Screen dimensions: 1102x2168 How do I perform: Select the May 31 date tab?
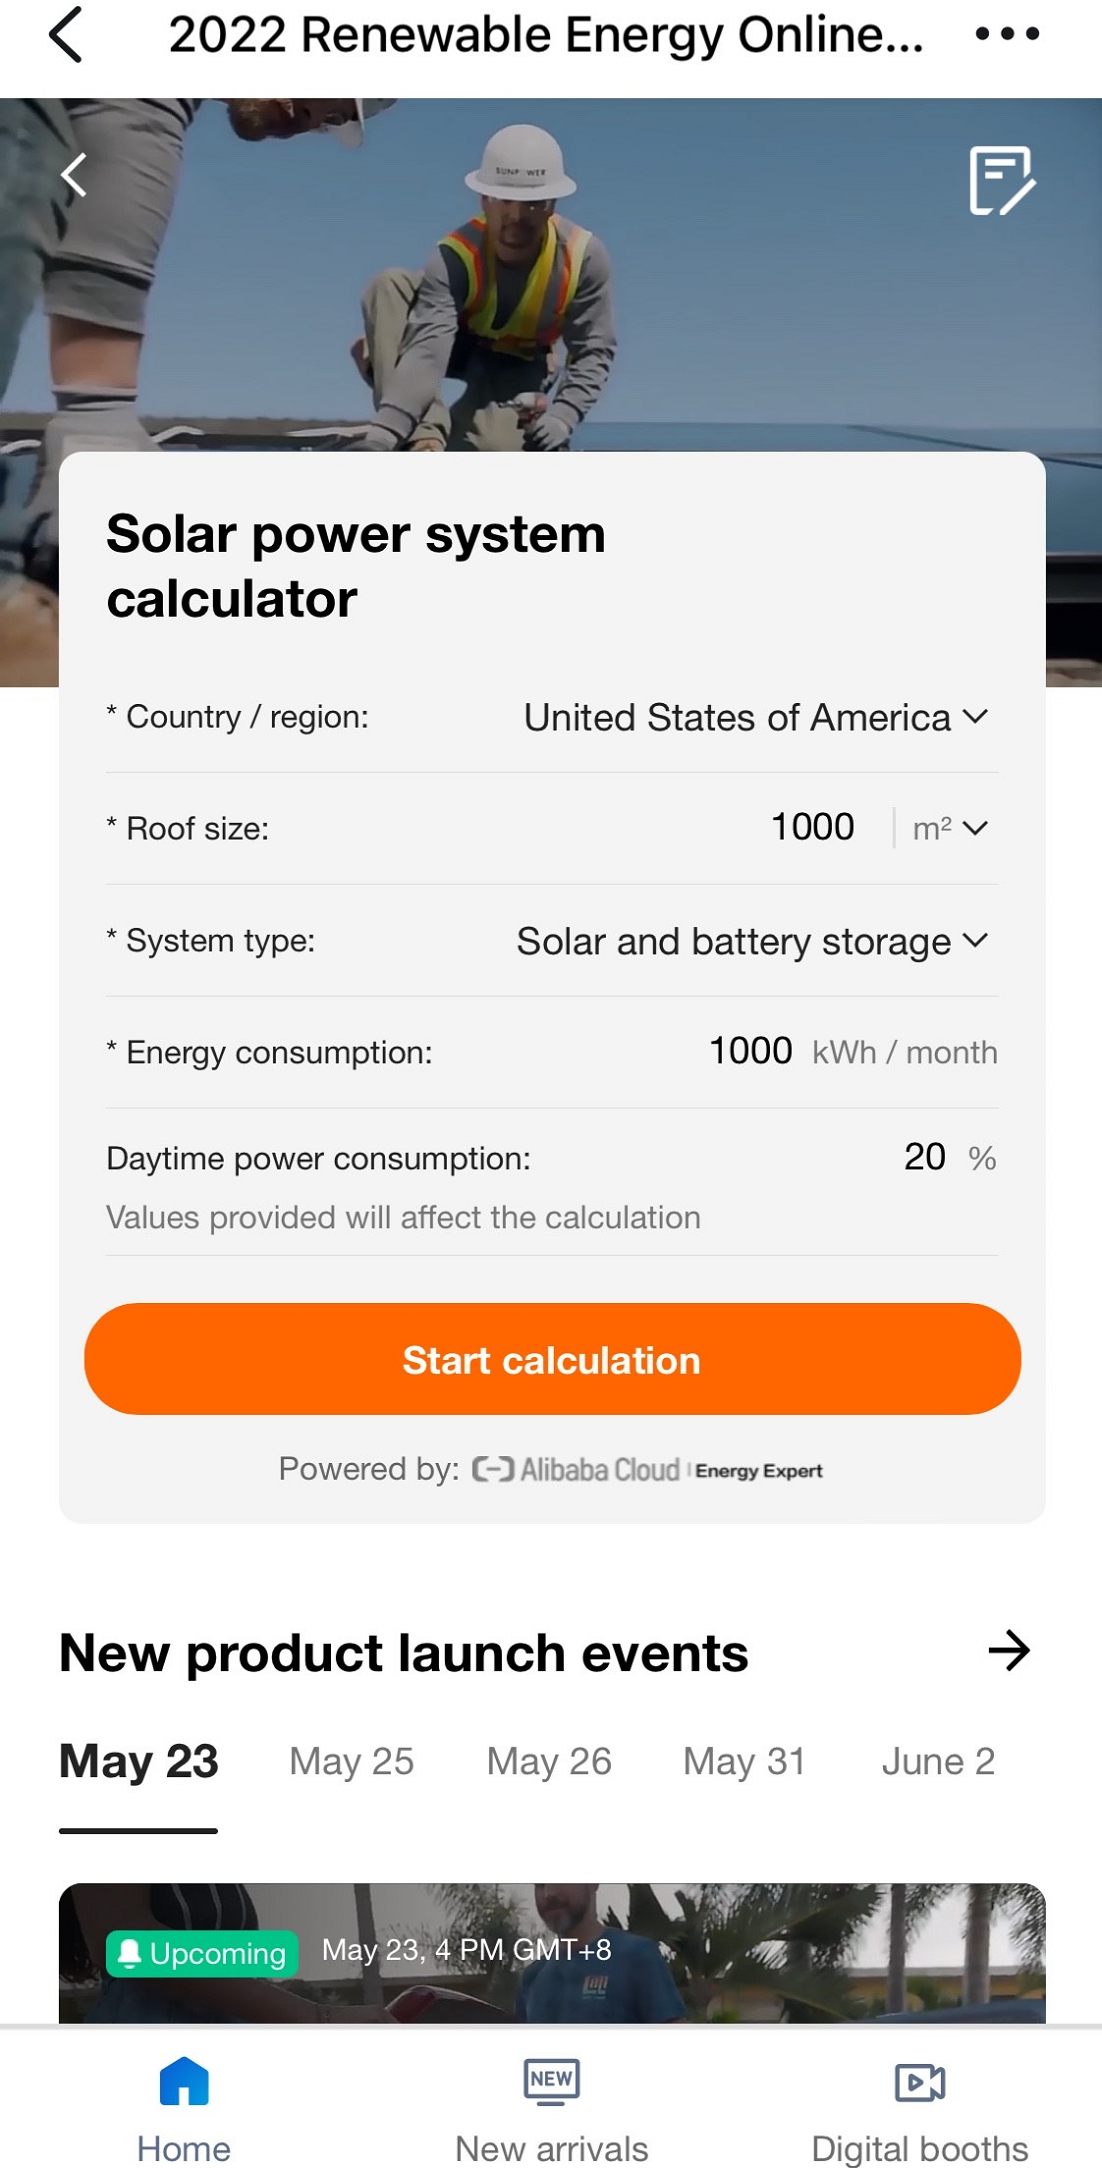744,1762
